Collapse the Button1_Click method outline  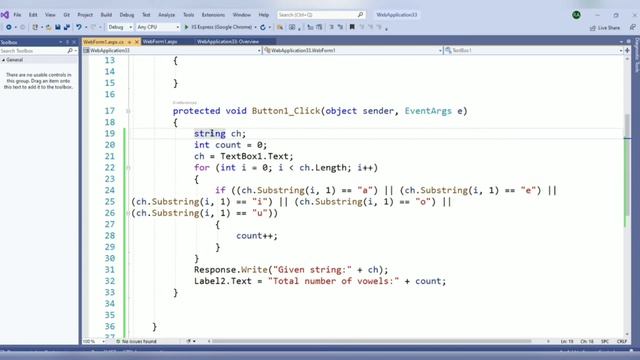pyautogui.click(x=128, y=111)
